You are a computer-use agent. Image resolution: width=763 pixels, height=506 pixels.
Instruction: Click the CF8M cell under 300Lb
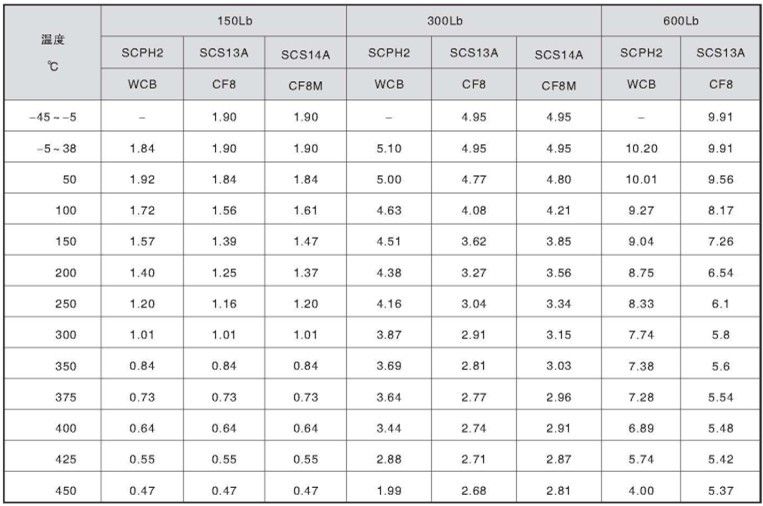[x=559, y=85]
